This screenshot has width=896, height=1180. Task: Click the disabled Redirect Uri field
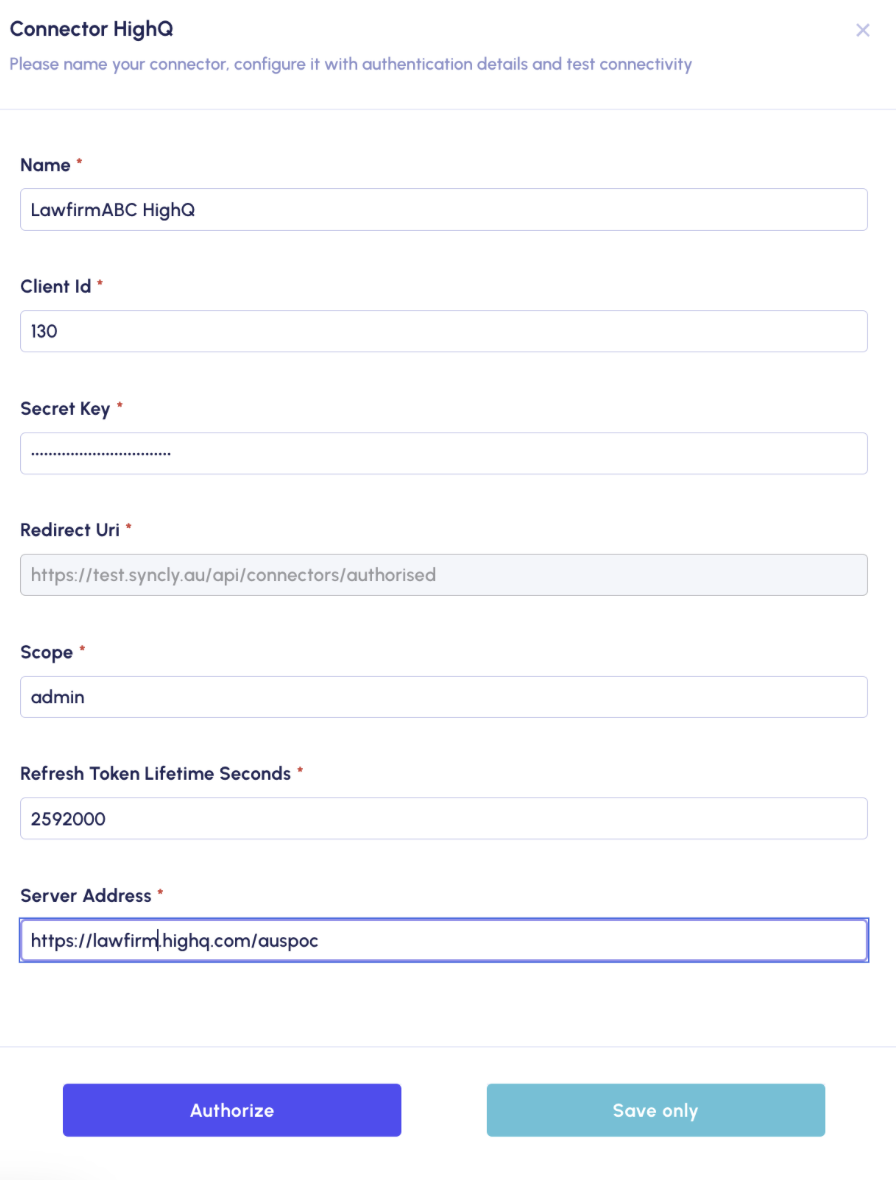coord(444,575)
